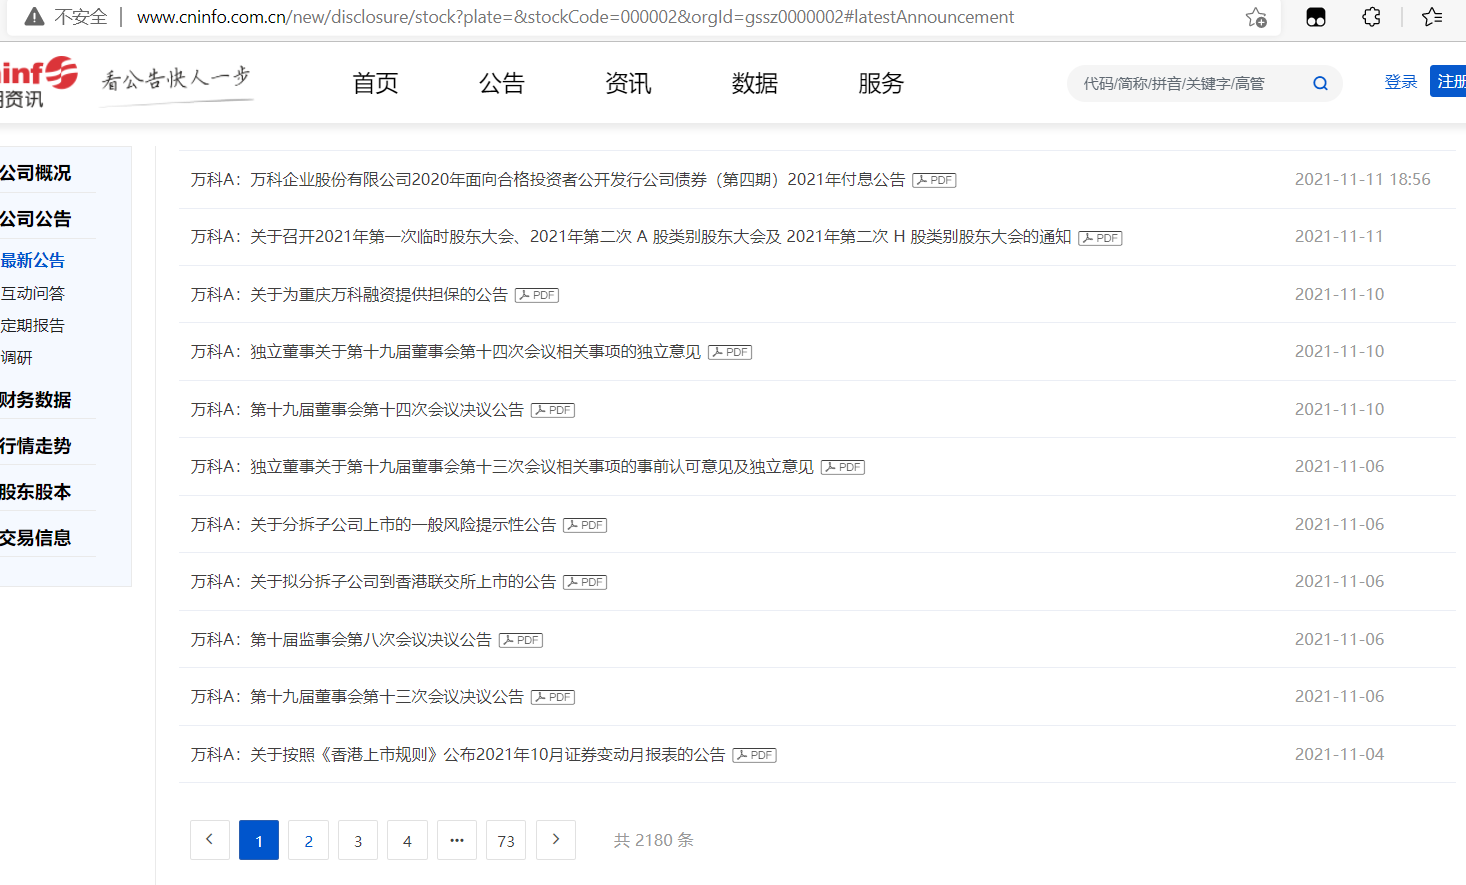The height and width of the screenshot is (885, 1466).
Task: Click the cninfo logo
Action: (x=38, y=83)
